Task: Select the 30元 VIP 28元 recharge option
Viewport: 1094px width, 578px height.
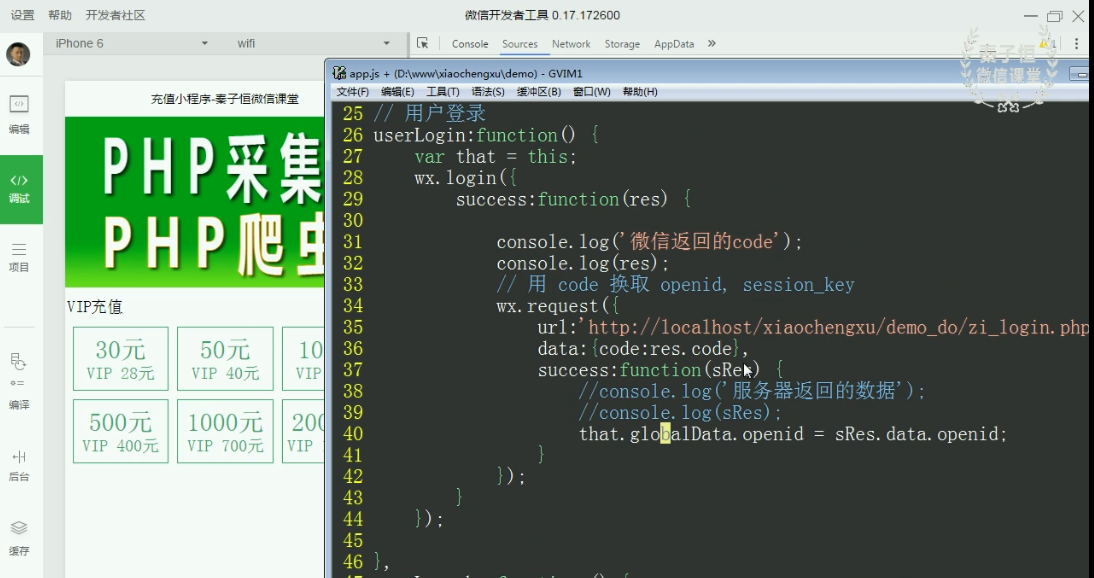Action: point(121,359)
